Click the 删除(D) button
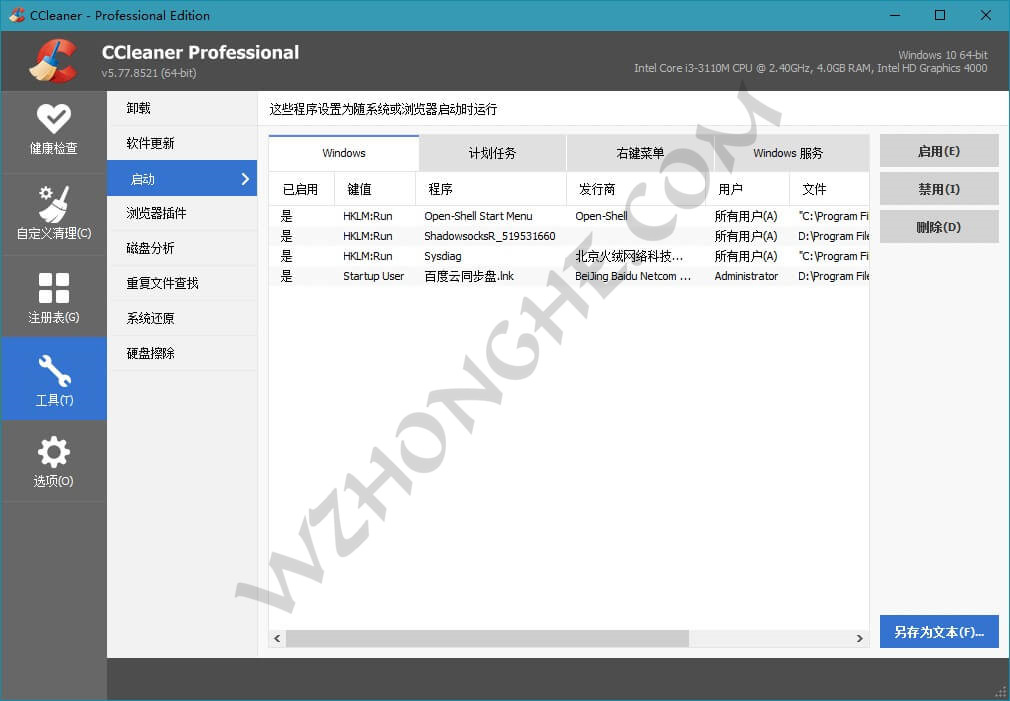 click(938, 226)
